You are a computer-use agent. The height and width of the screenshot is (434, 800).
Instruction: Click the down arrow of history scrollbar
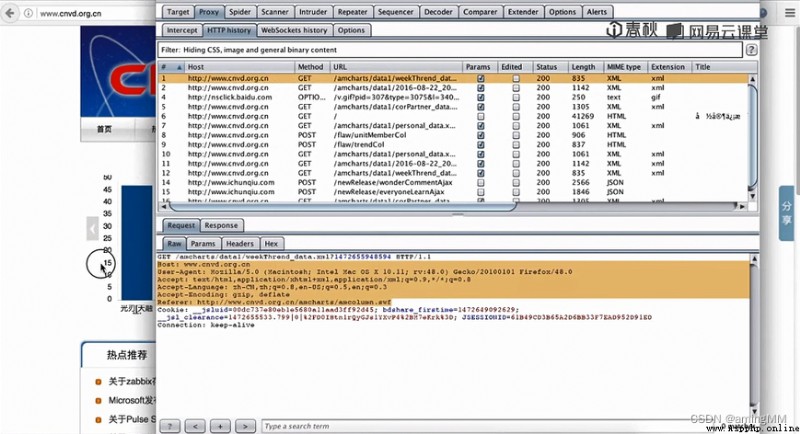[x=753, y=196]
